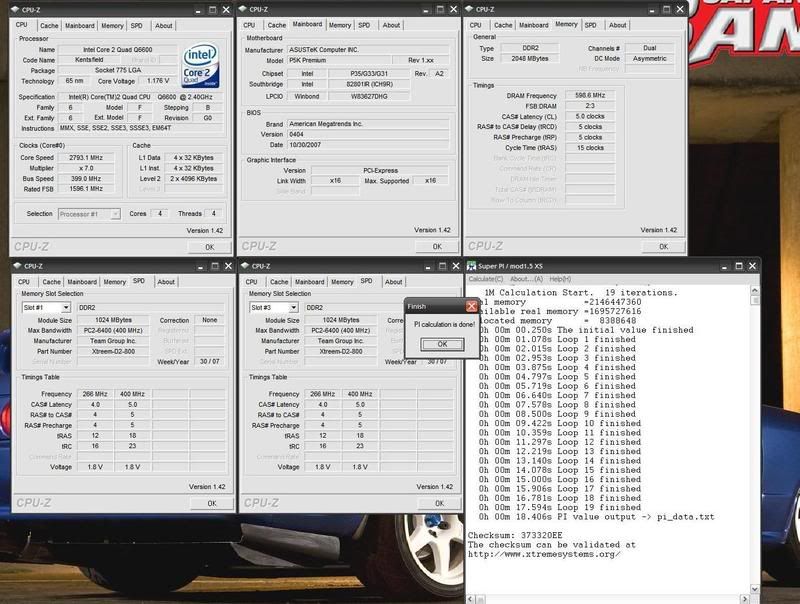This screenshot has width=800, height=604.
Task: Expand the Slot #1 memory slot dropdown
Action: (x=46, y=308)
